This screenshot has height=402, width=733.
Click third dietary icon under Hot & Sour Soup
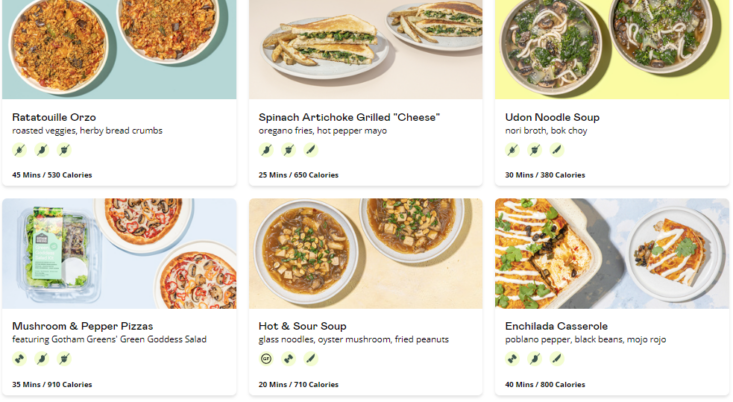pyautogui.click(x=310, y=359)
